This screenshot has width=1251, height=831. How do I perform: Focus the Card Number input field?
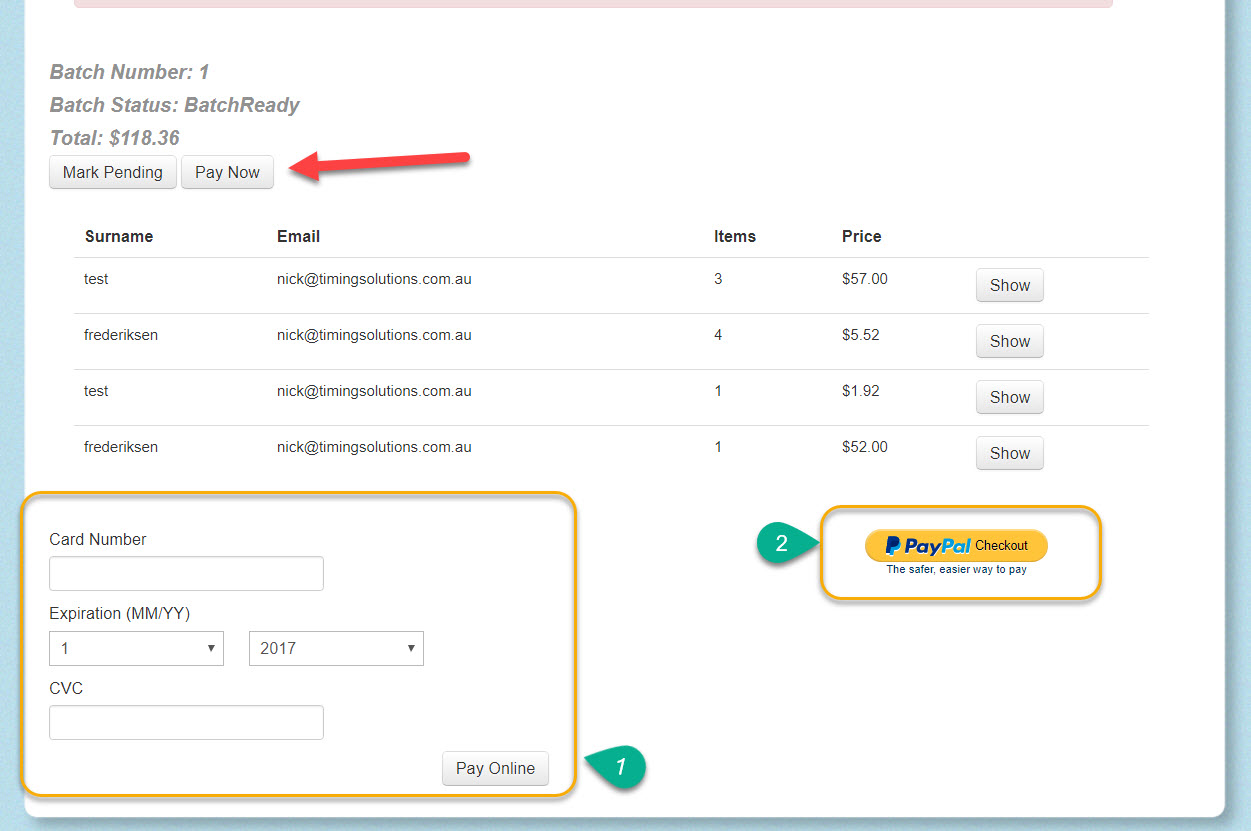tap(186, 574)
